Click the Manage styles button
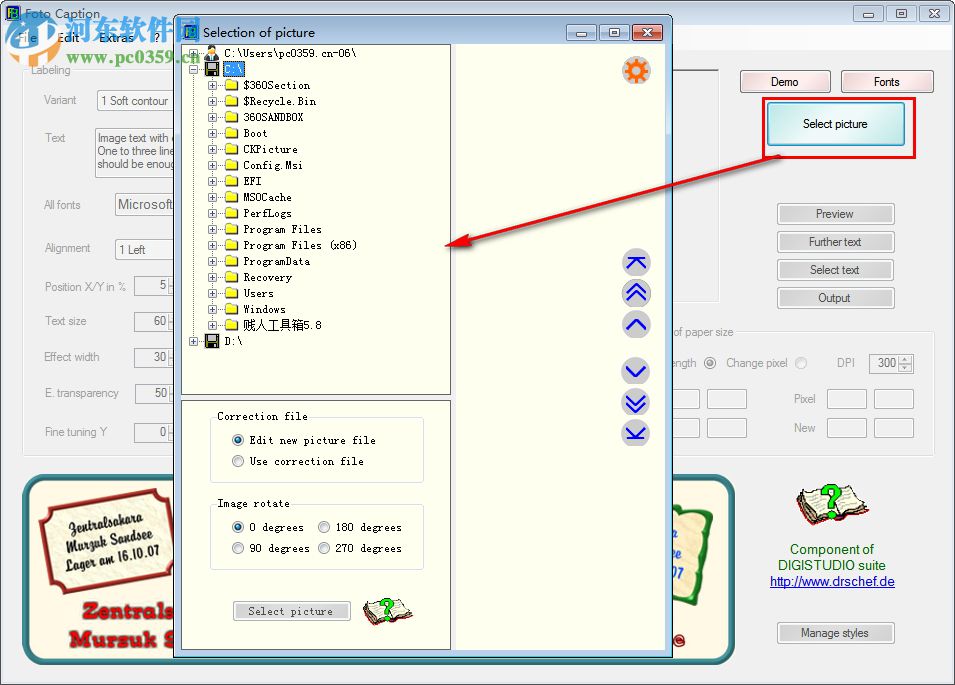Image resolution: width=955 pixels, height=685 pixels. 835,633
